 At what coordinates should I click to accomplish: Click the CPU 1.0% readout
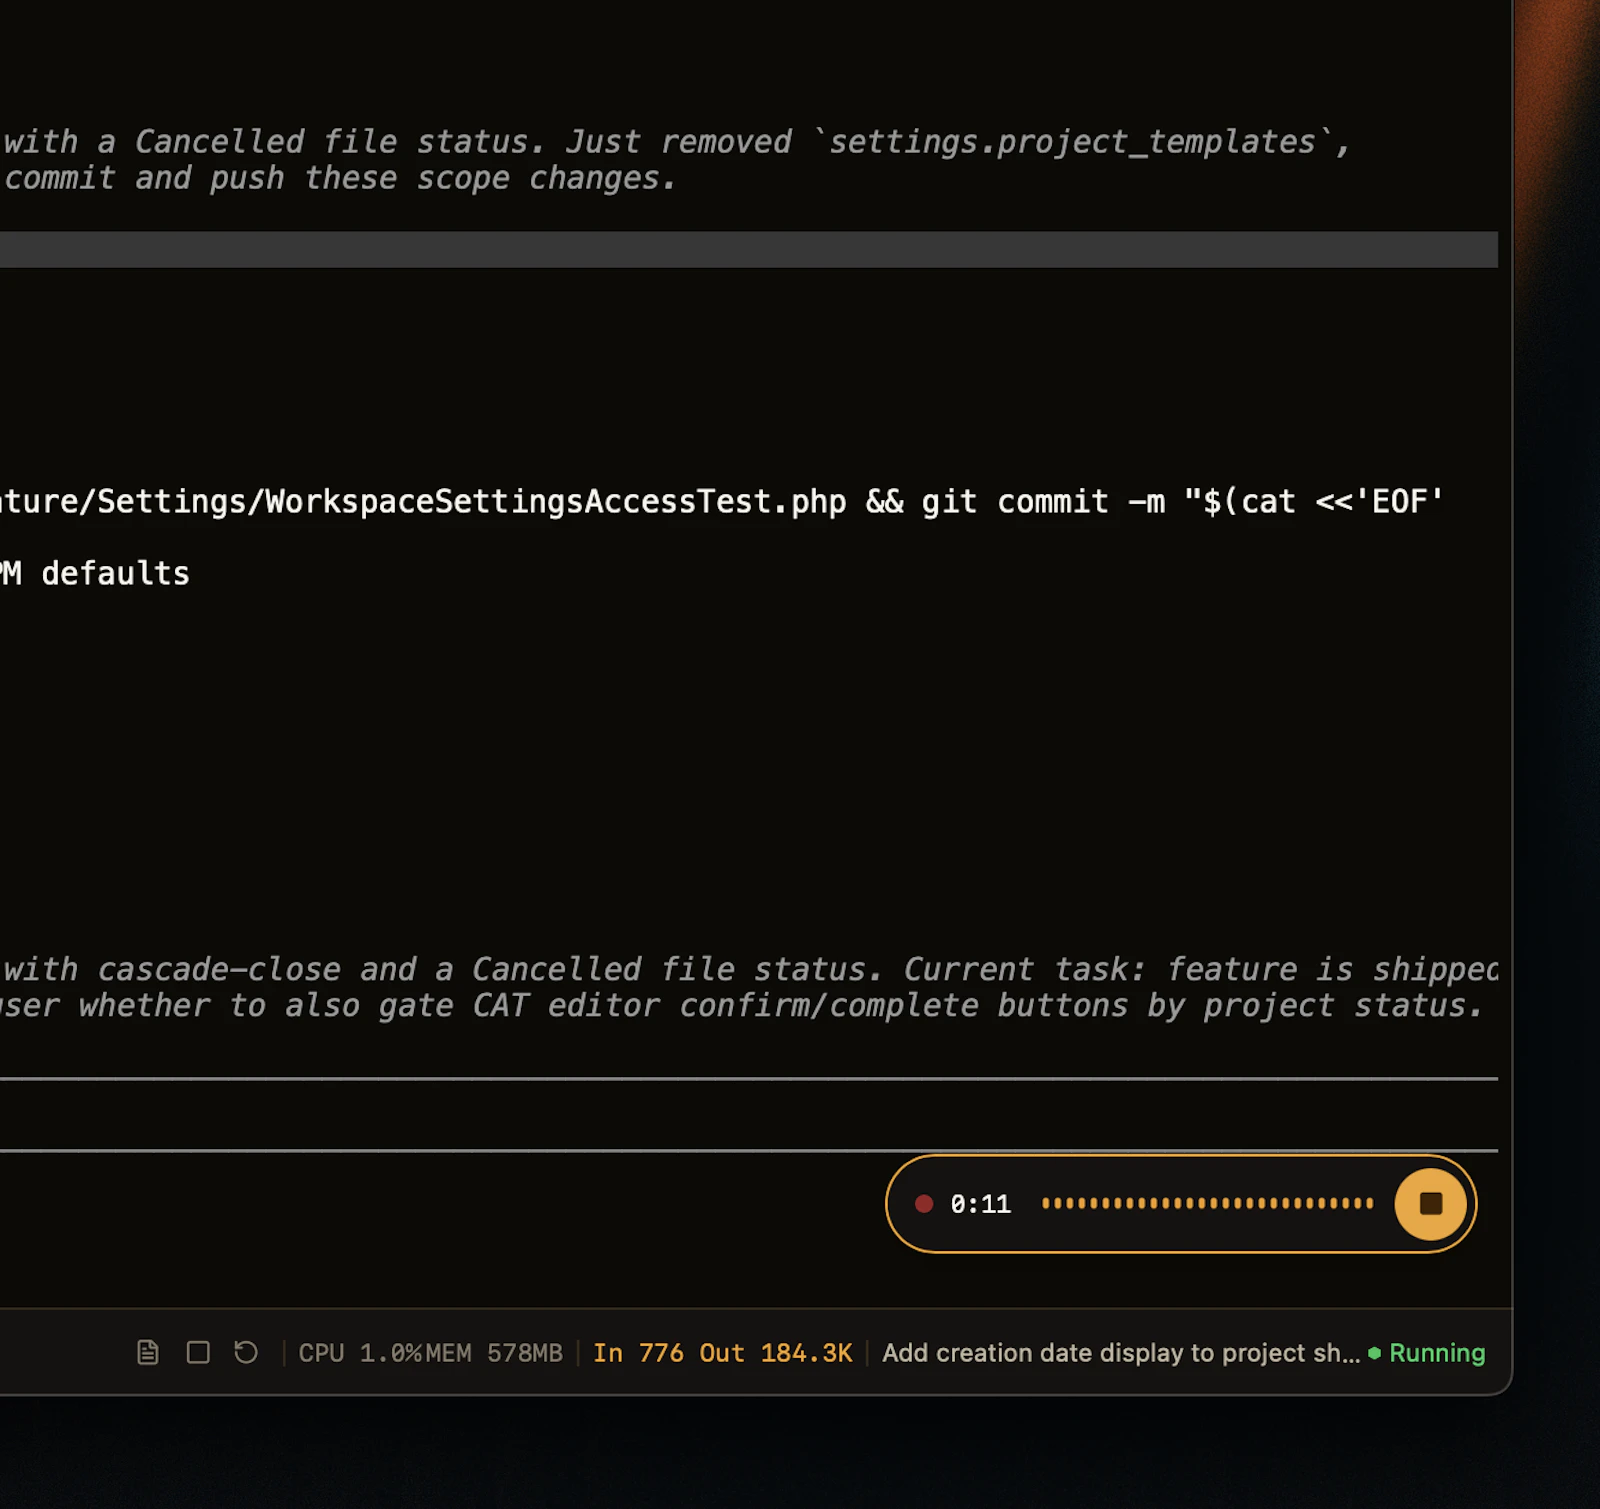click(x=361, y=1353)
